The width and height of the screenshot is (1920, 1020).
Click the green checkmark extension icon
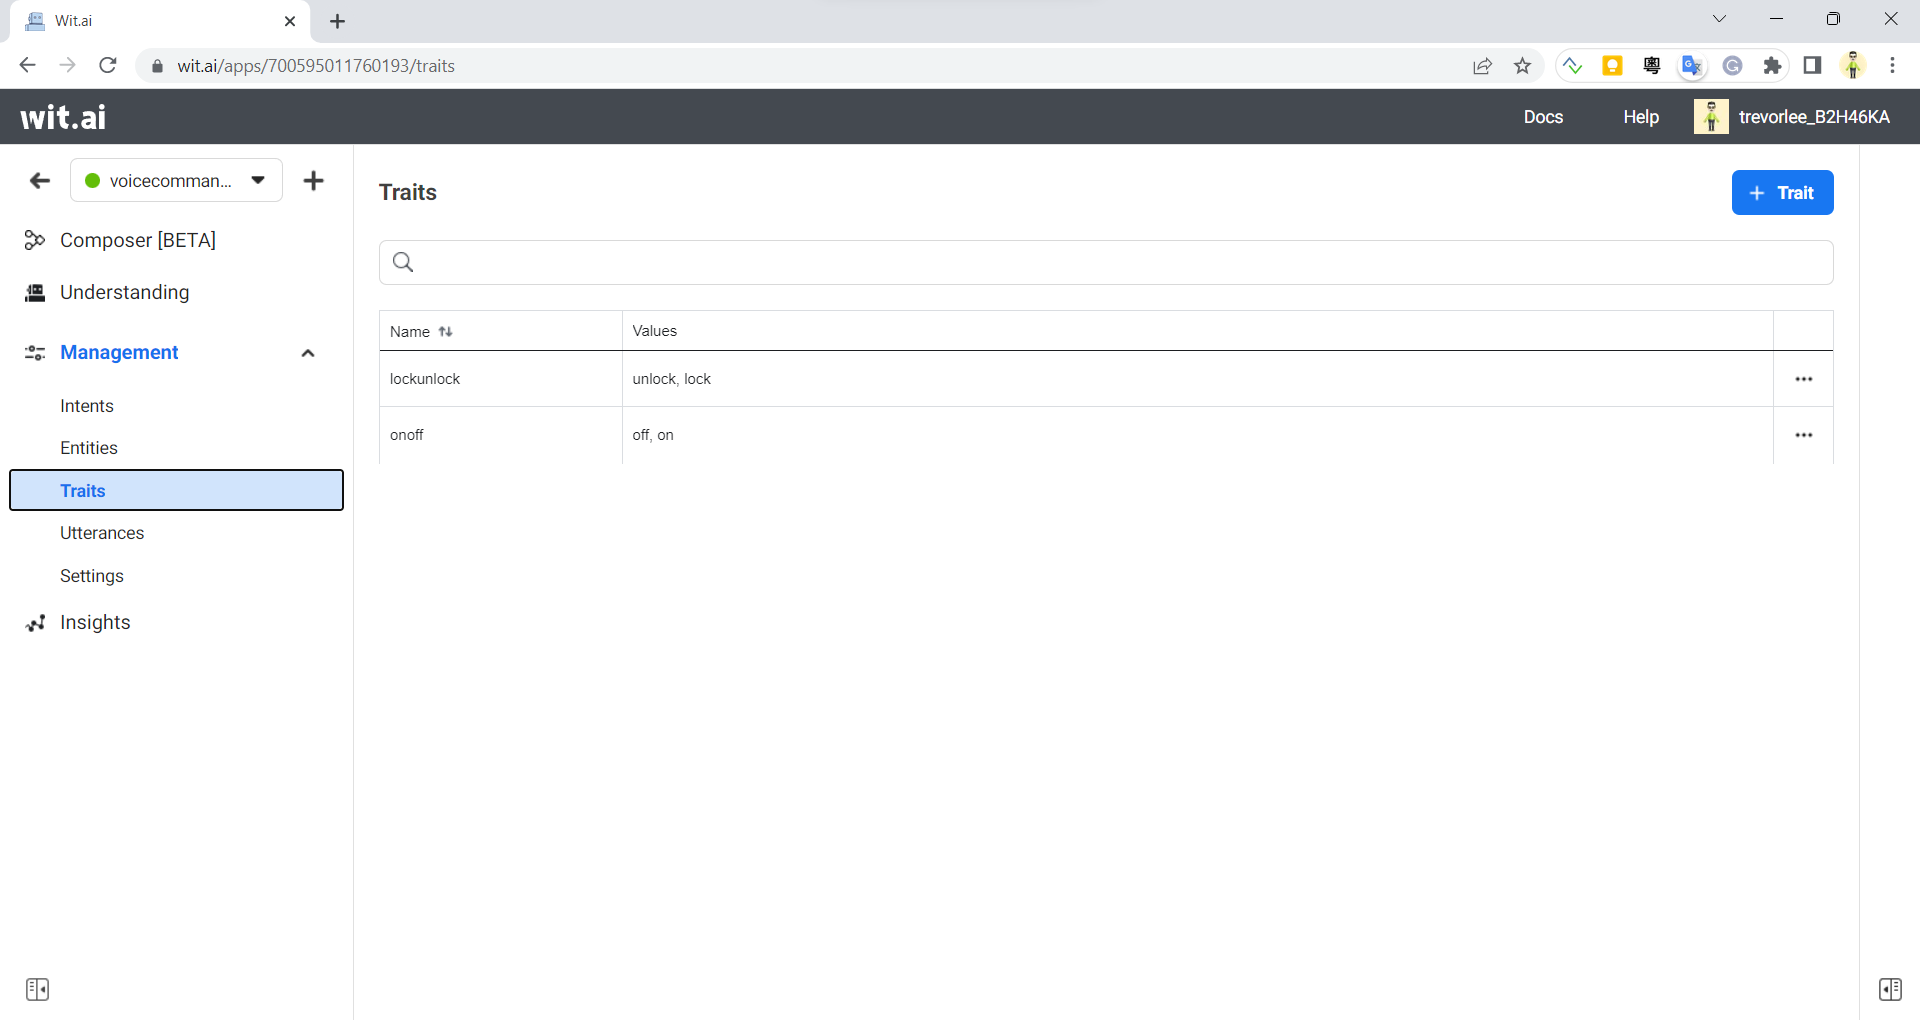1572,66
